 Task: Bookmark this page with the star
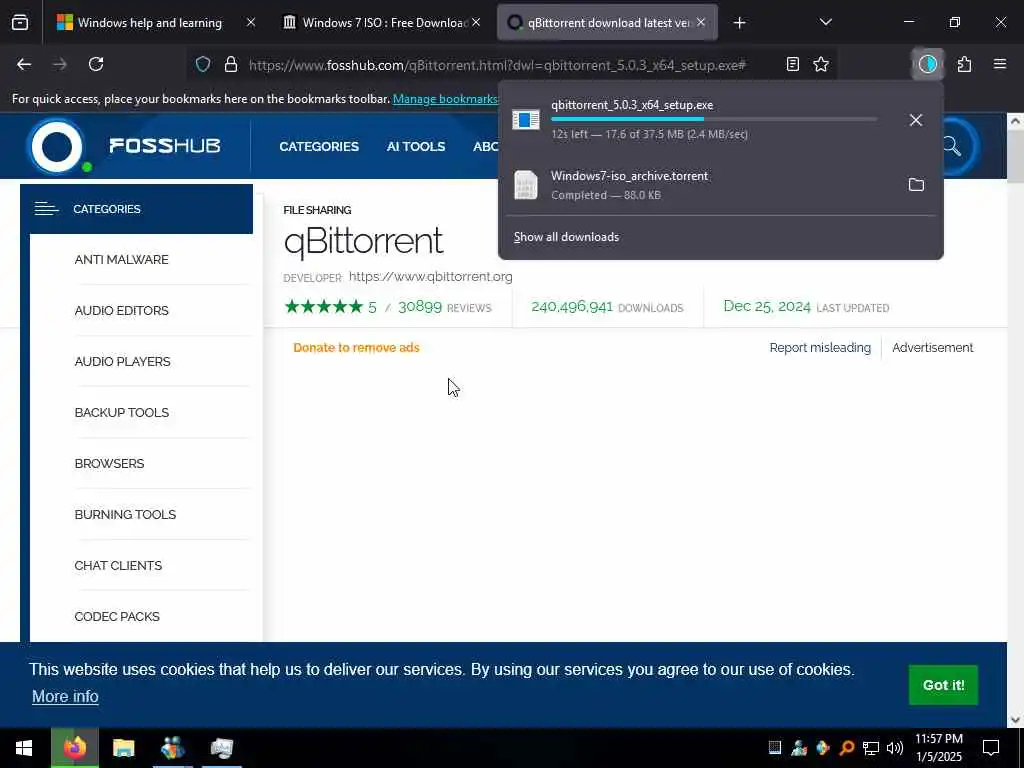pyautogui.click(x=821, y=64)
